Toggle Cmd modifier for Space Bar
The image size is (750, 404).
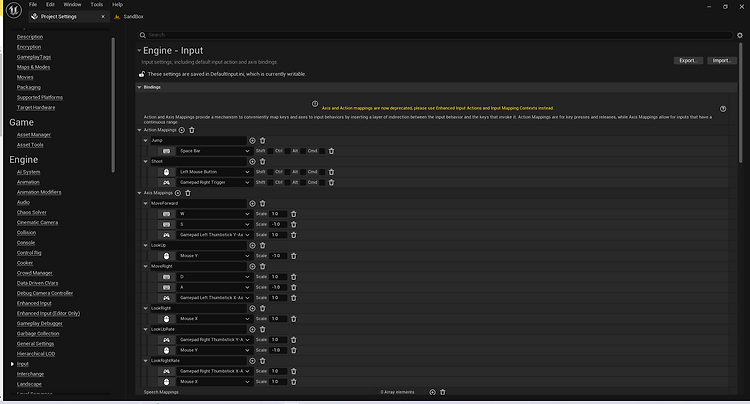click(x=322, y=151)
